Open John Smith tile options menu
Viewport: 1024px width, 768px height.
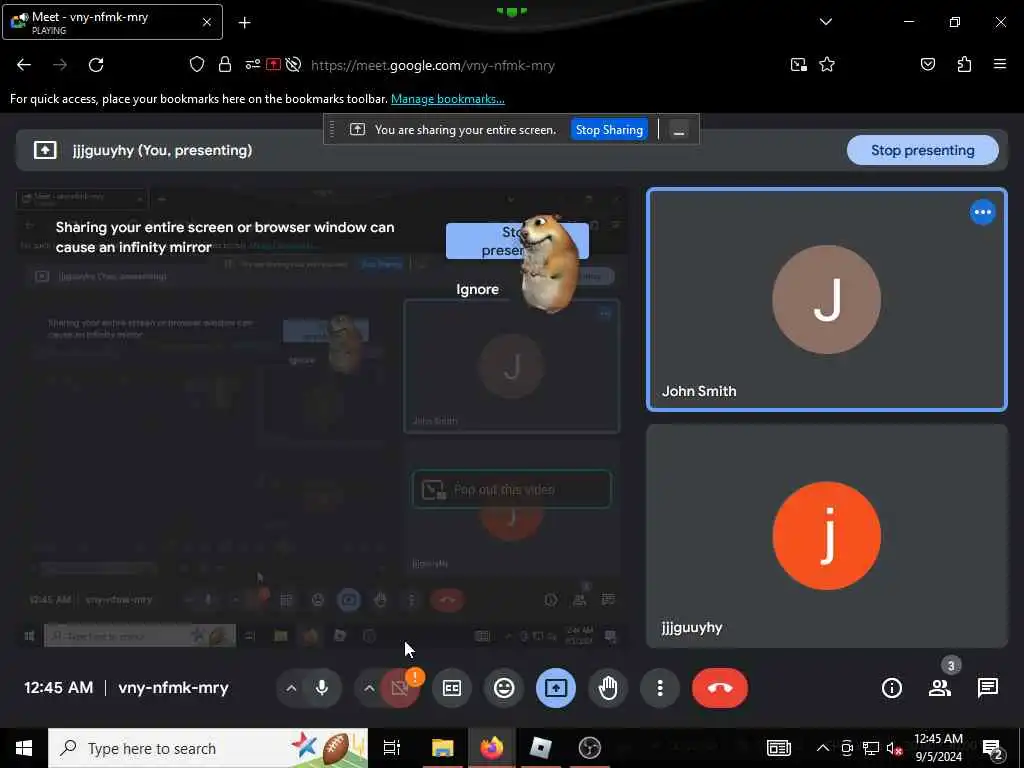[982, 212]
